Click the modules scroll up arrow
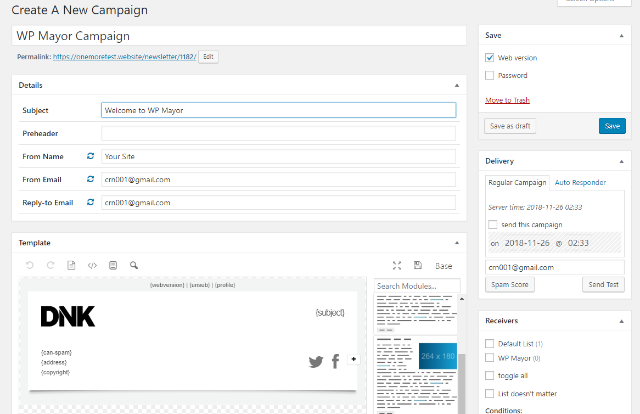This screenshot has height=414, width=640. (462, 299)
